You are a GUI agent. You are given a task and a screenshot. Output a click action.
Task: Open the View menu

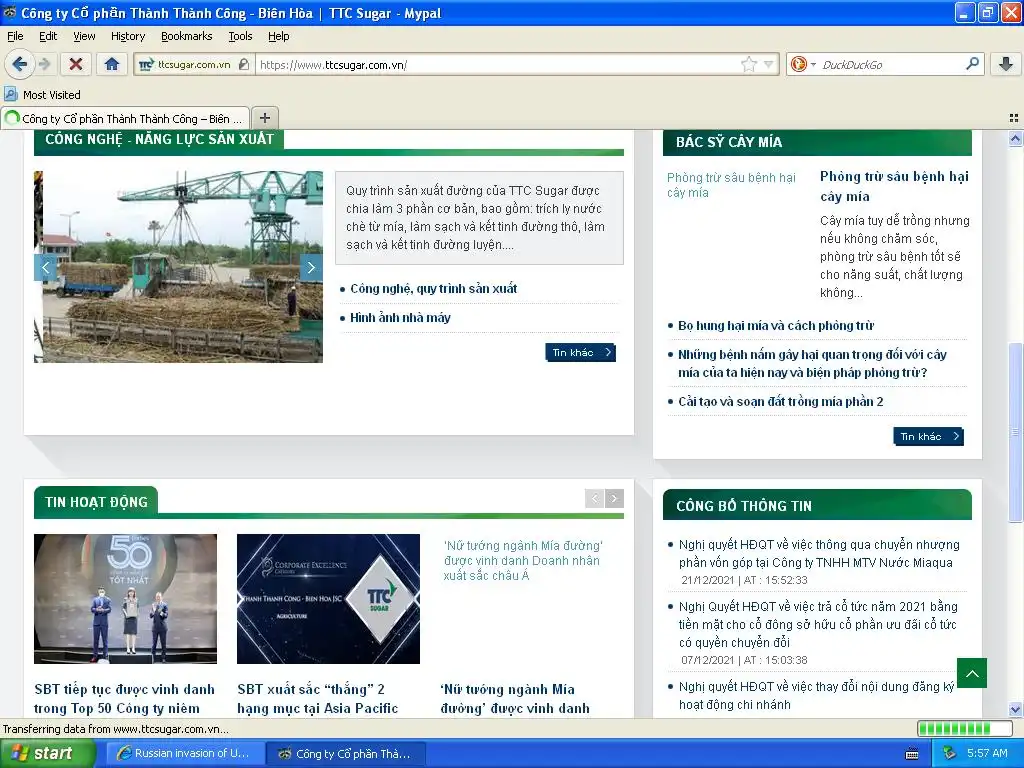(x=84, y=36)
